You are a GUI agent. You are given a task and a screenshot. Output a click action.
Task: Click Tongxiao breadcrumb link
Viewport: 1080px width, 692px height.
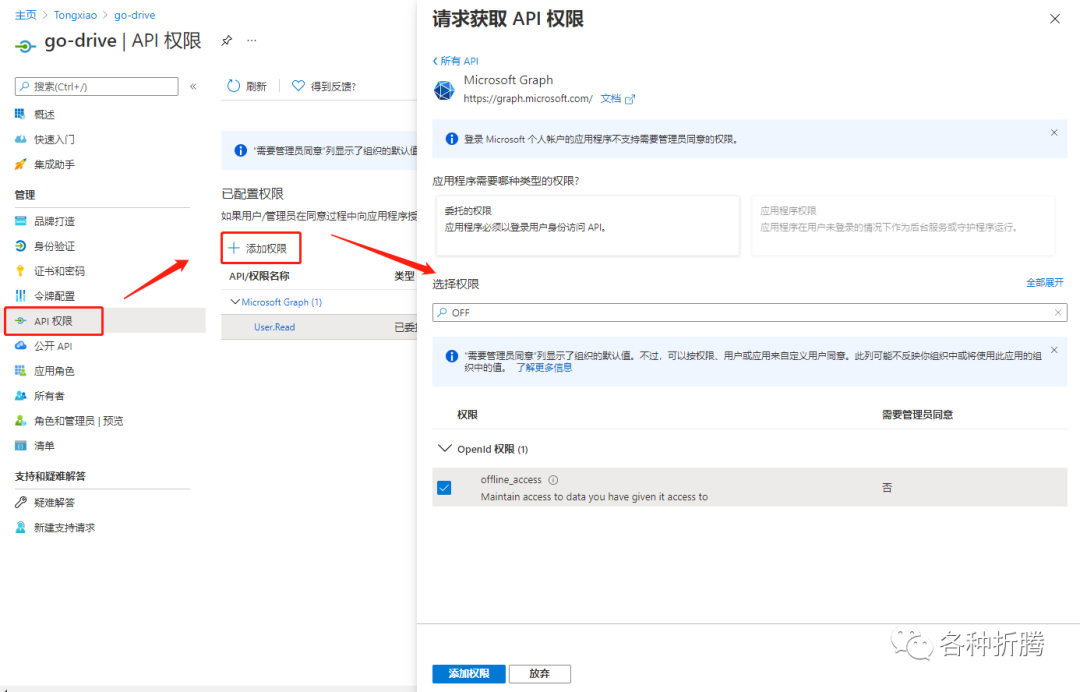coord(75,15)
